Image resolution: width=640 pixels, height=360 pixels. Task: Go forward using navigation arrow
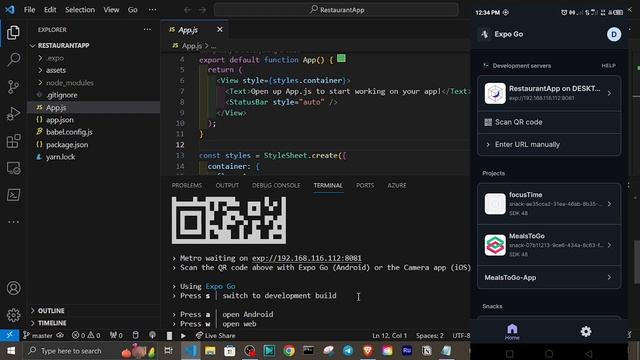202,10
